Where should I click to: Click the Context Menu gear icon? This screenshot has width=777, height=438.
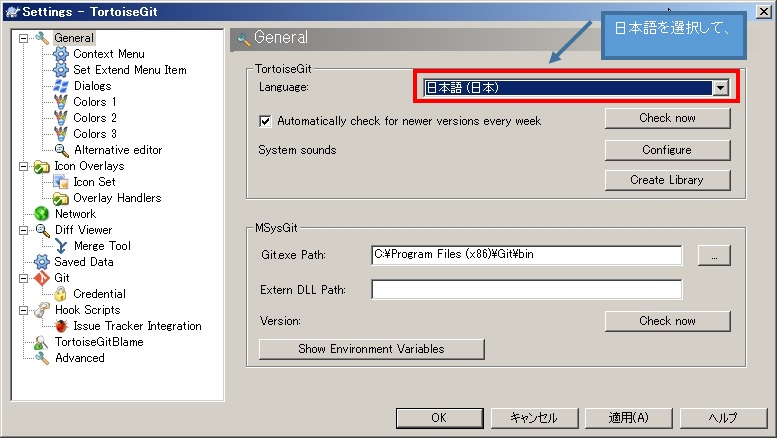61,54
